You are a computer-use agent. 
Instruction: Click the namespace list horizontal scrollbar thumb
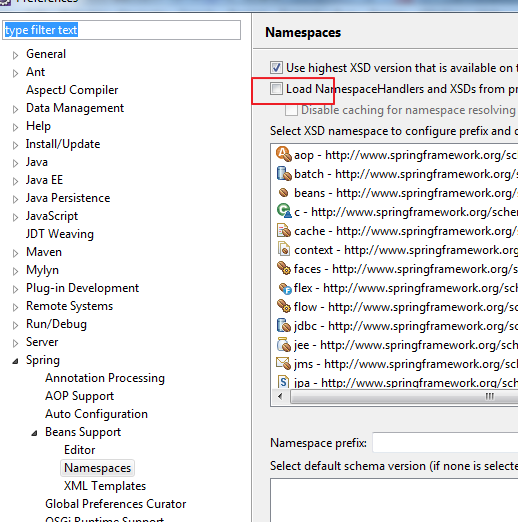pos(404,396)
